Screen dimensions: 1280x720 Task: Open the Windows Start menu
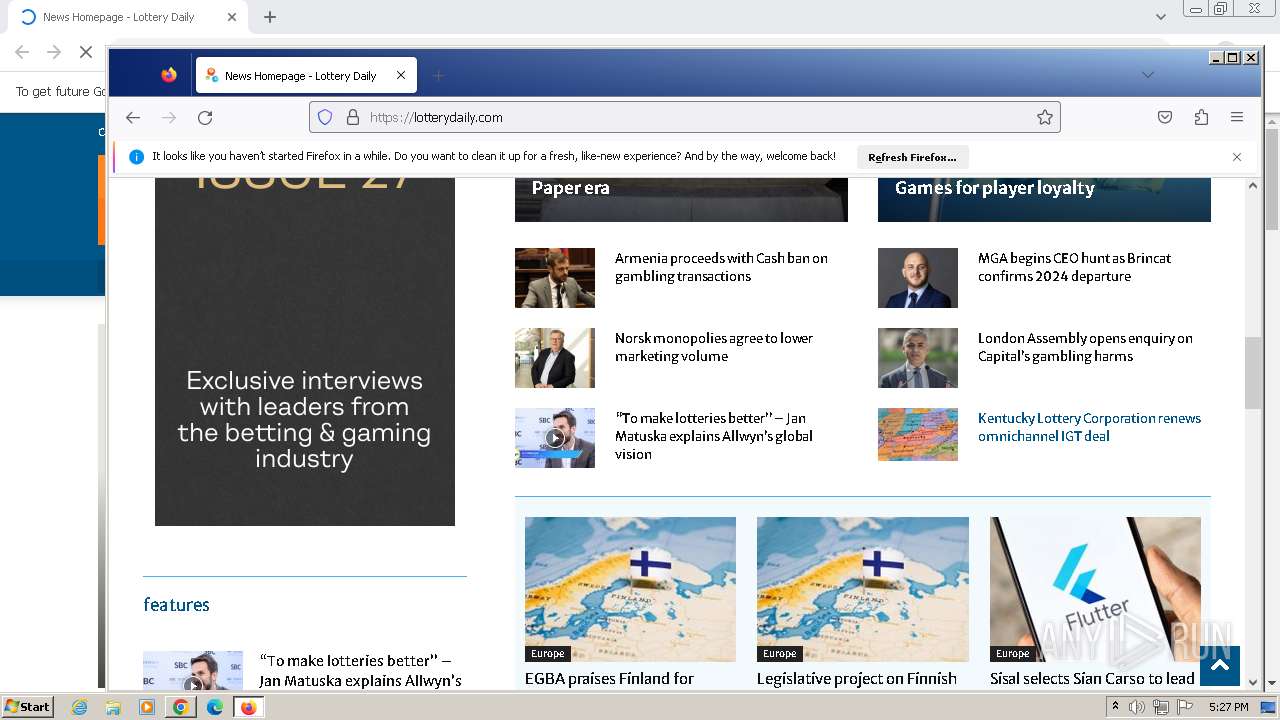point(27,707)
